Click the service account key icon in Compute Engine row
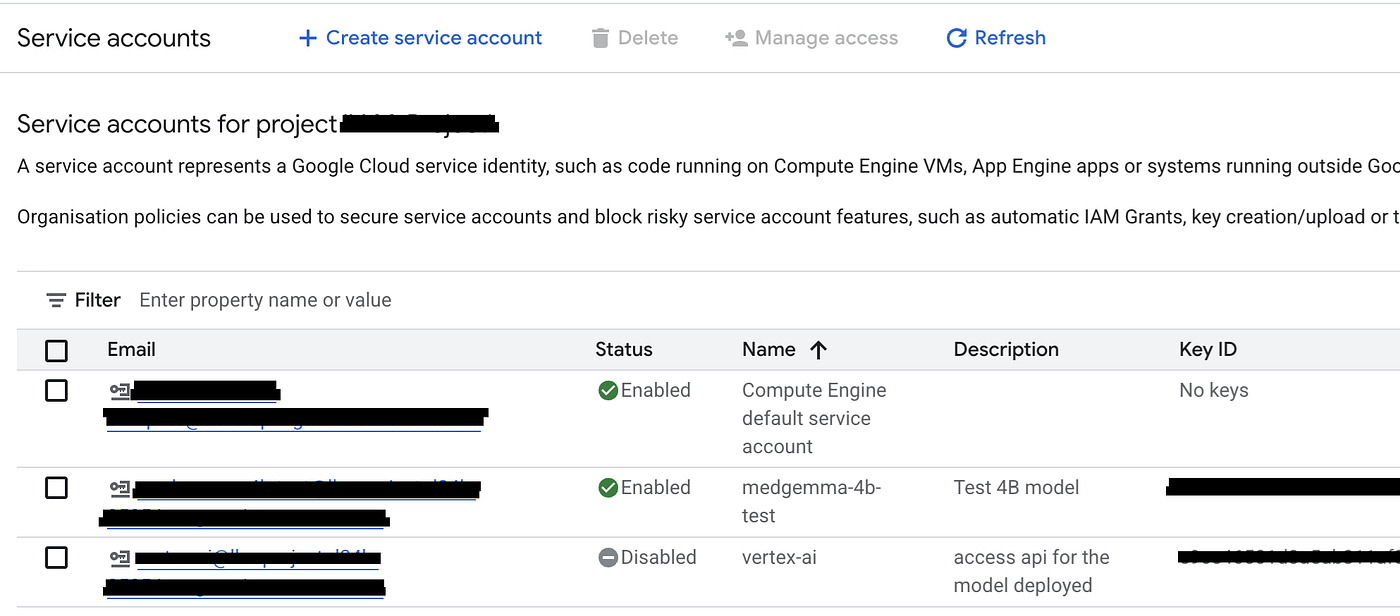The image size is (1400, 616). (x=119, y=390)
